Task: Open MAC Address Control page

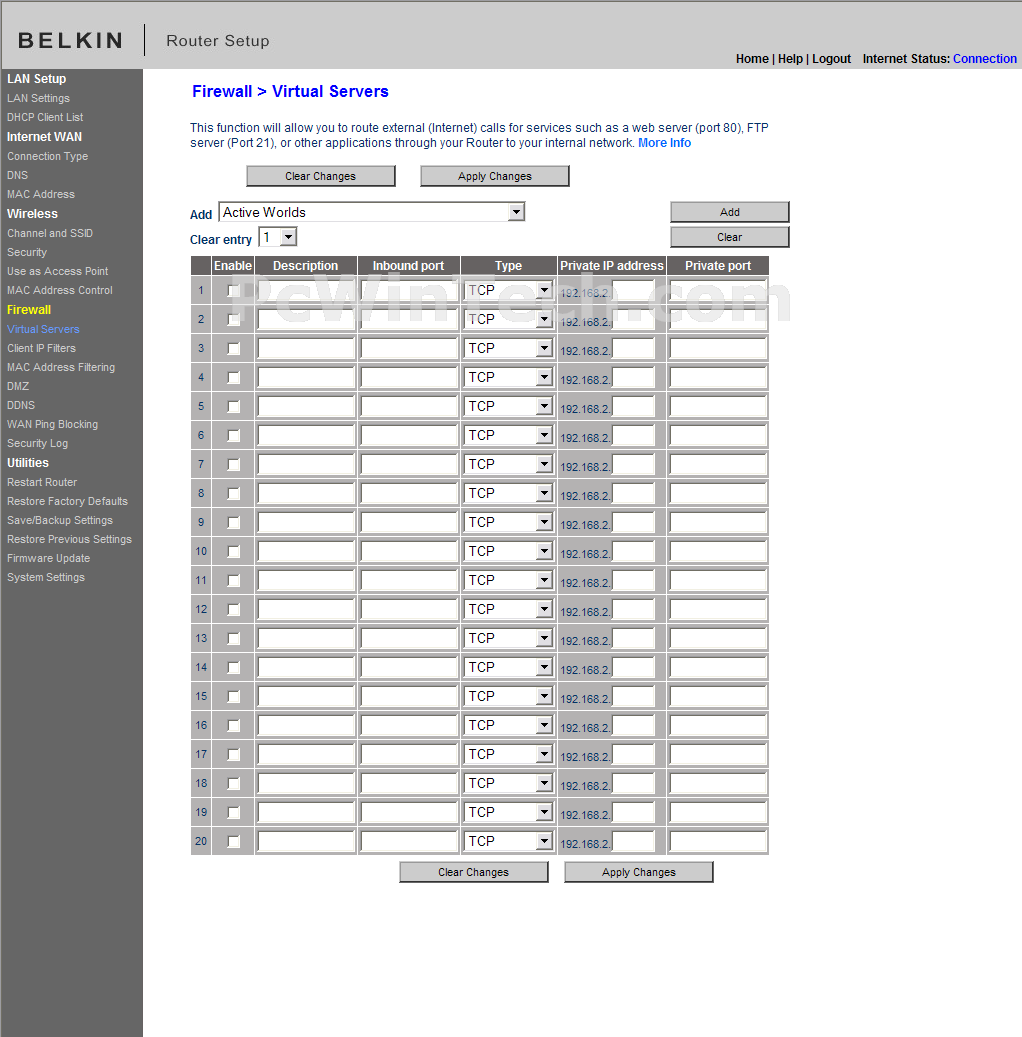Action: (60, 290)
